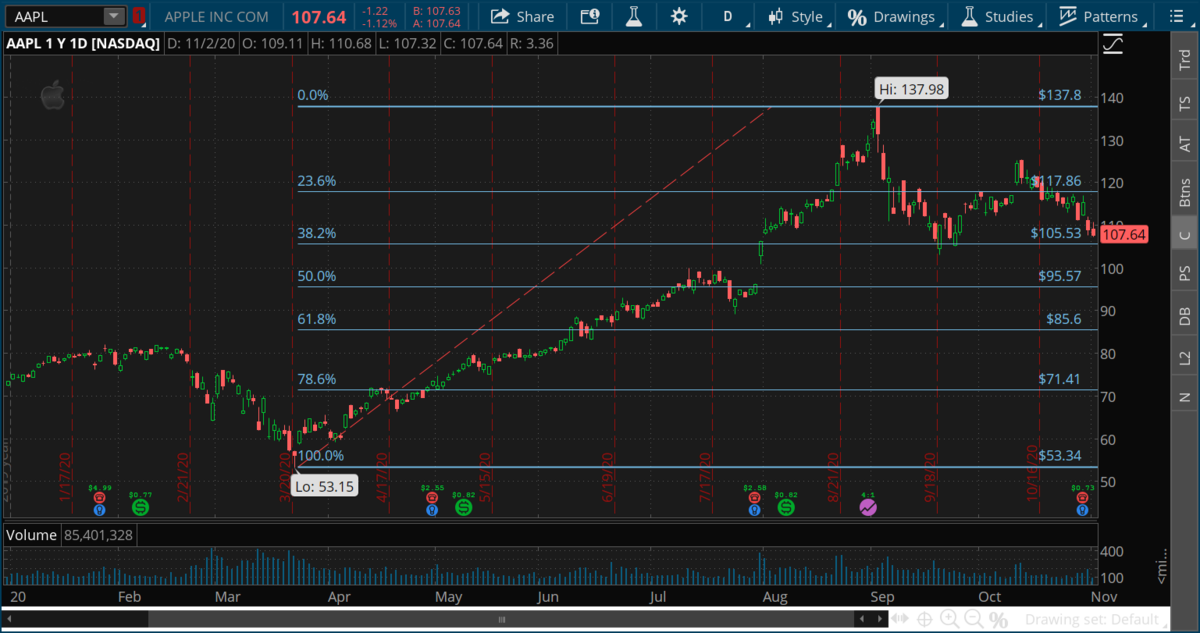Viewport: 1200px width, 633px height.
Task: Click the blue lightbulb icon under $0.73
Action: [x=1082, y=510]
